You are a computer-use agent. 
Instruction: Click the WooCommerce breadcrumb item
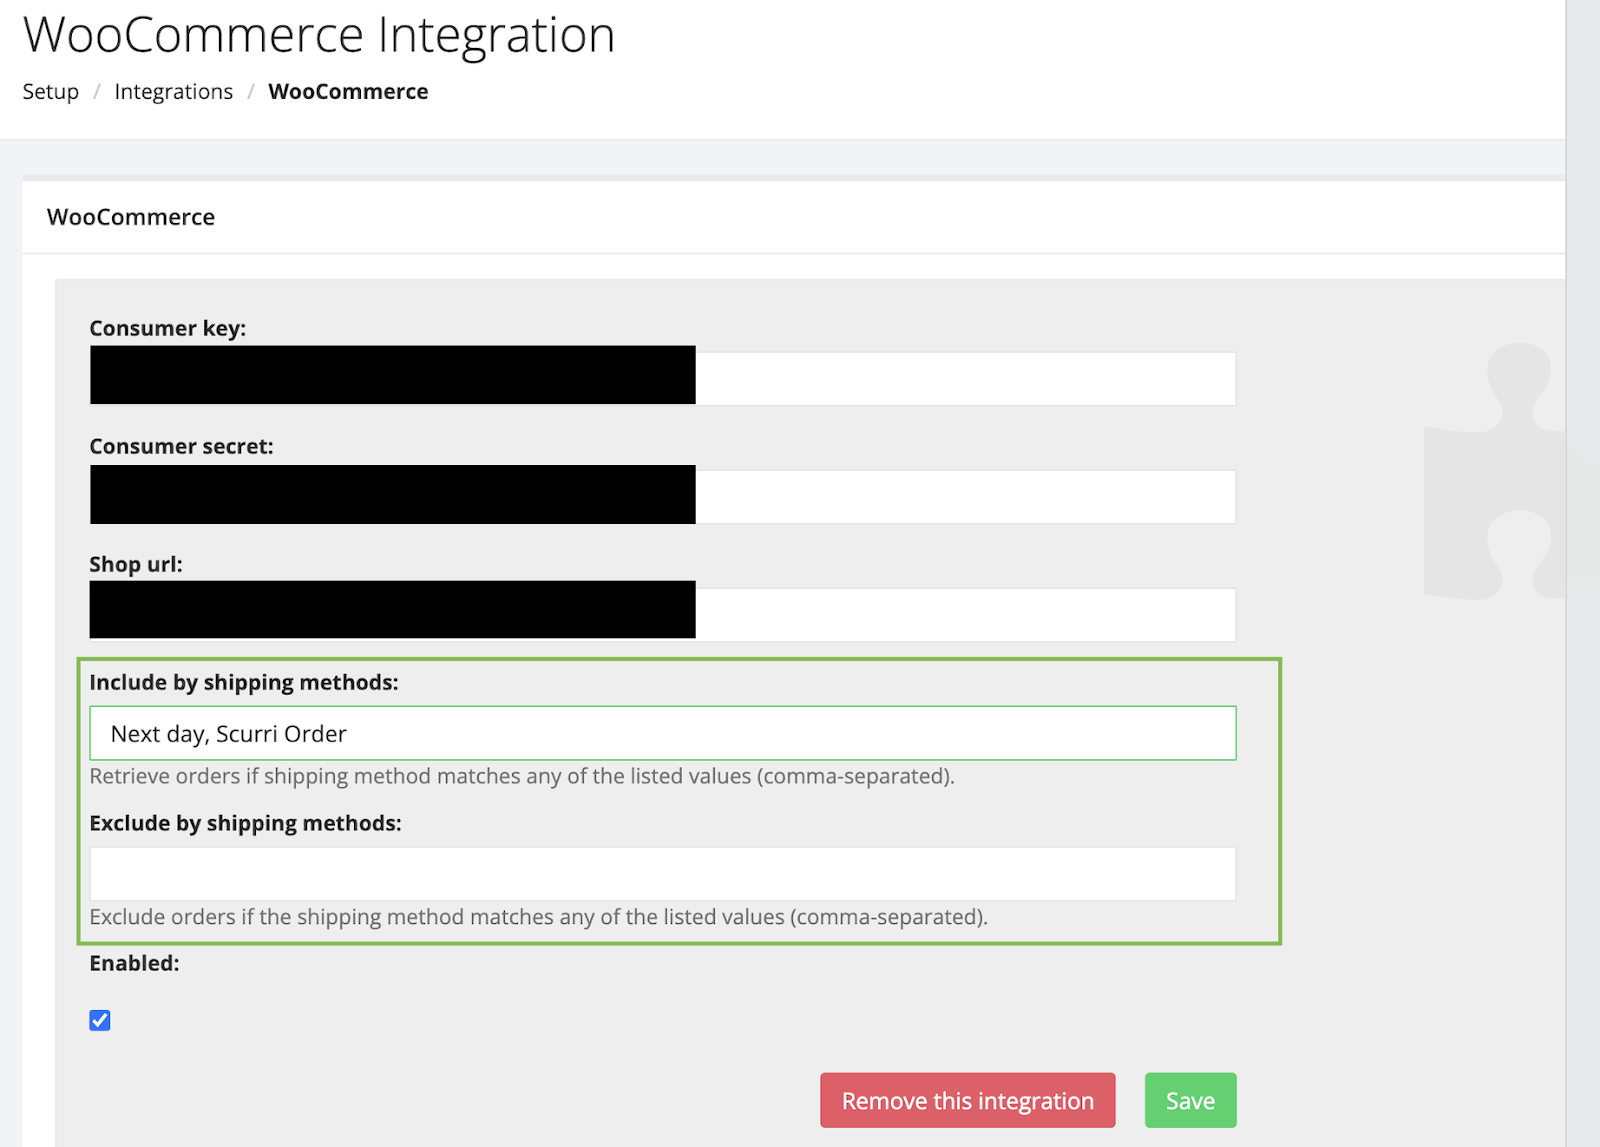(x=348, y=91)
